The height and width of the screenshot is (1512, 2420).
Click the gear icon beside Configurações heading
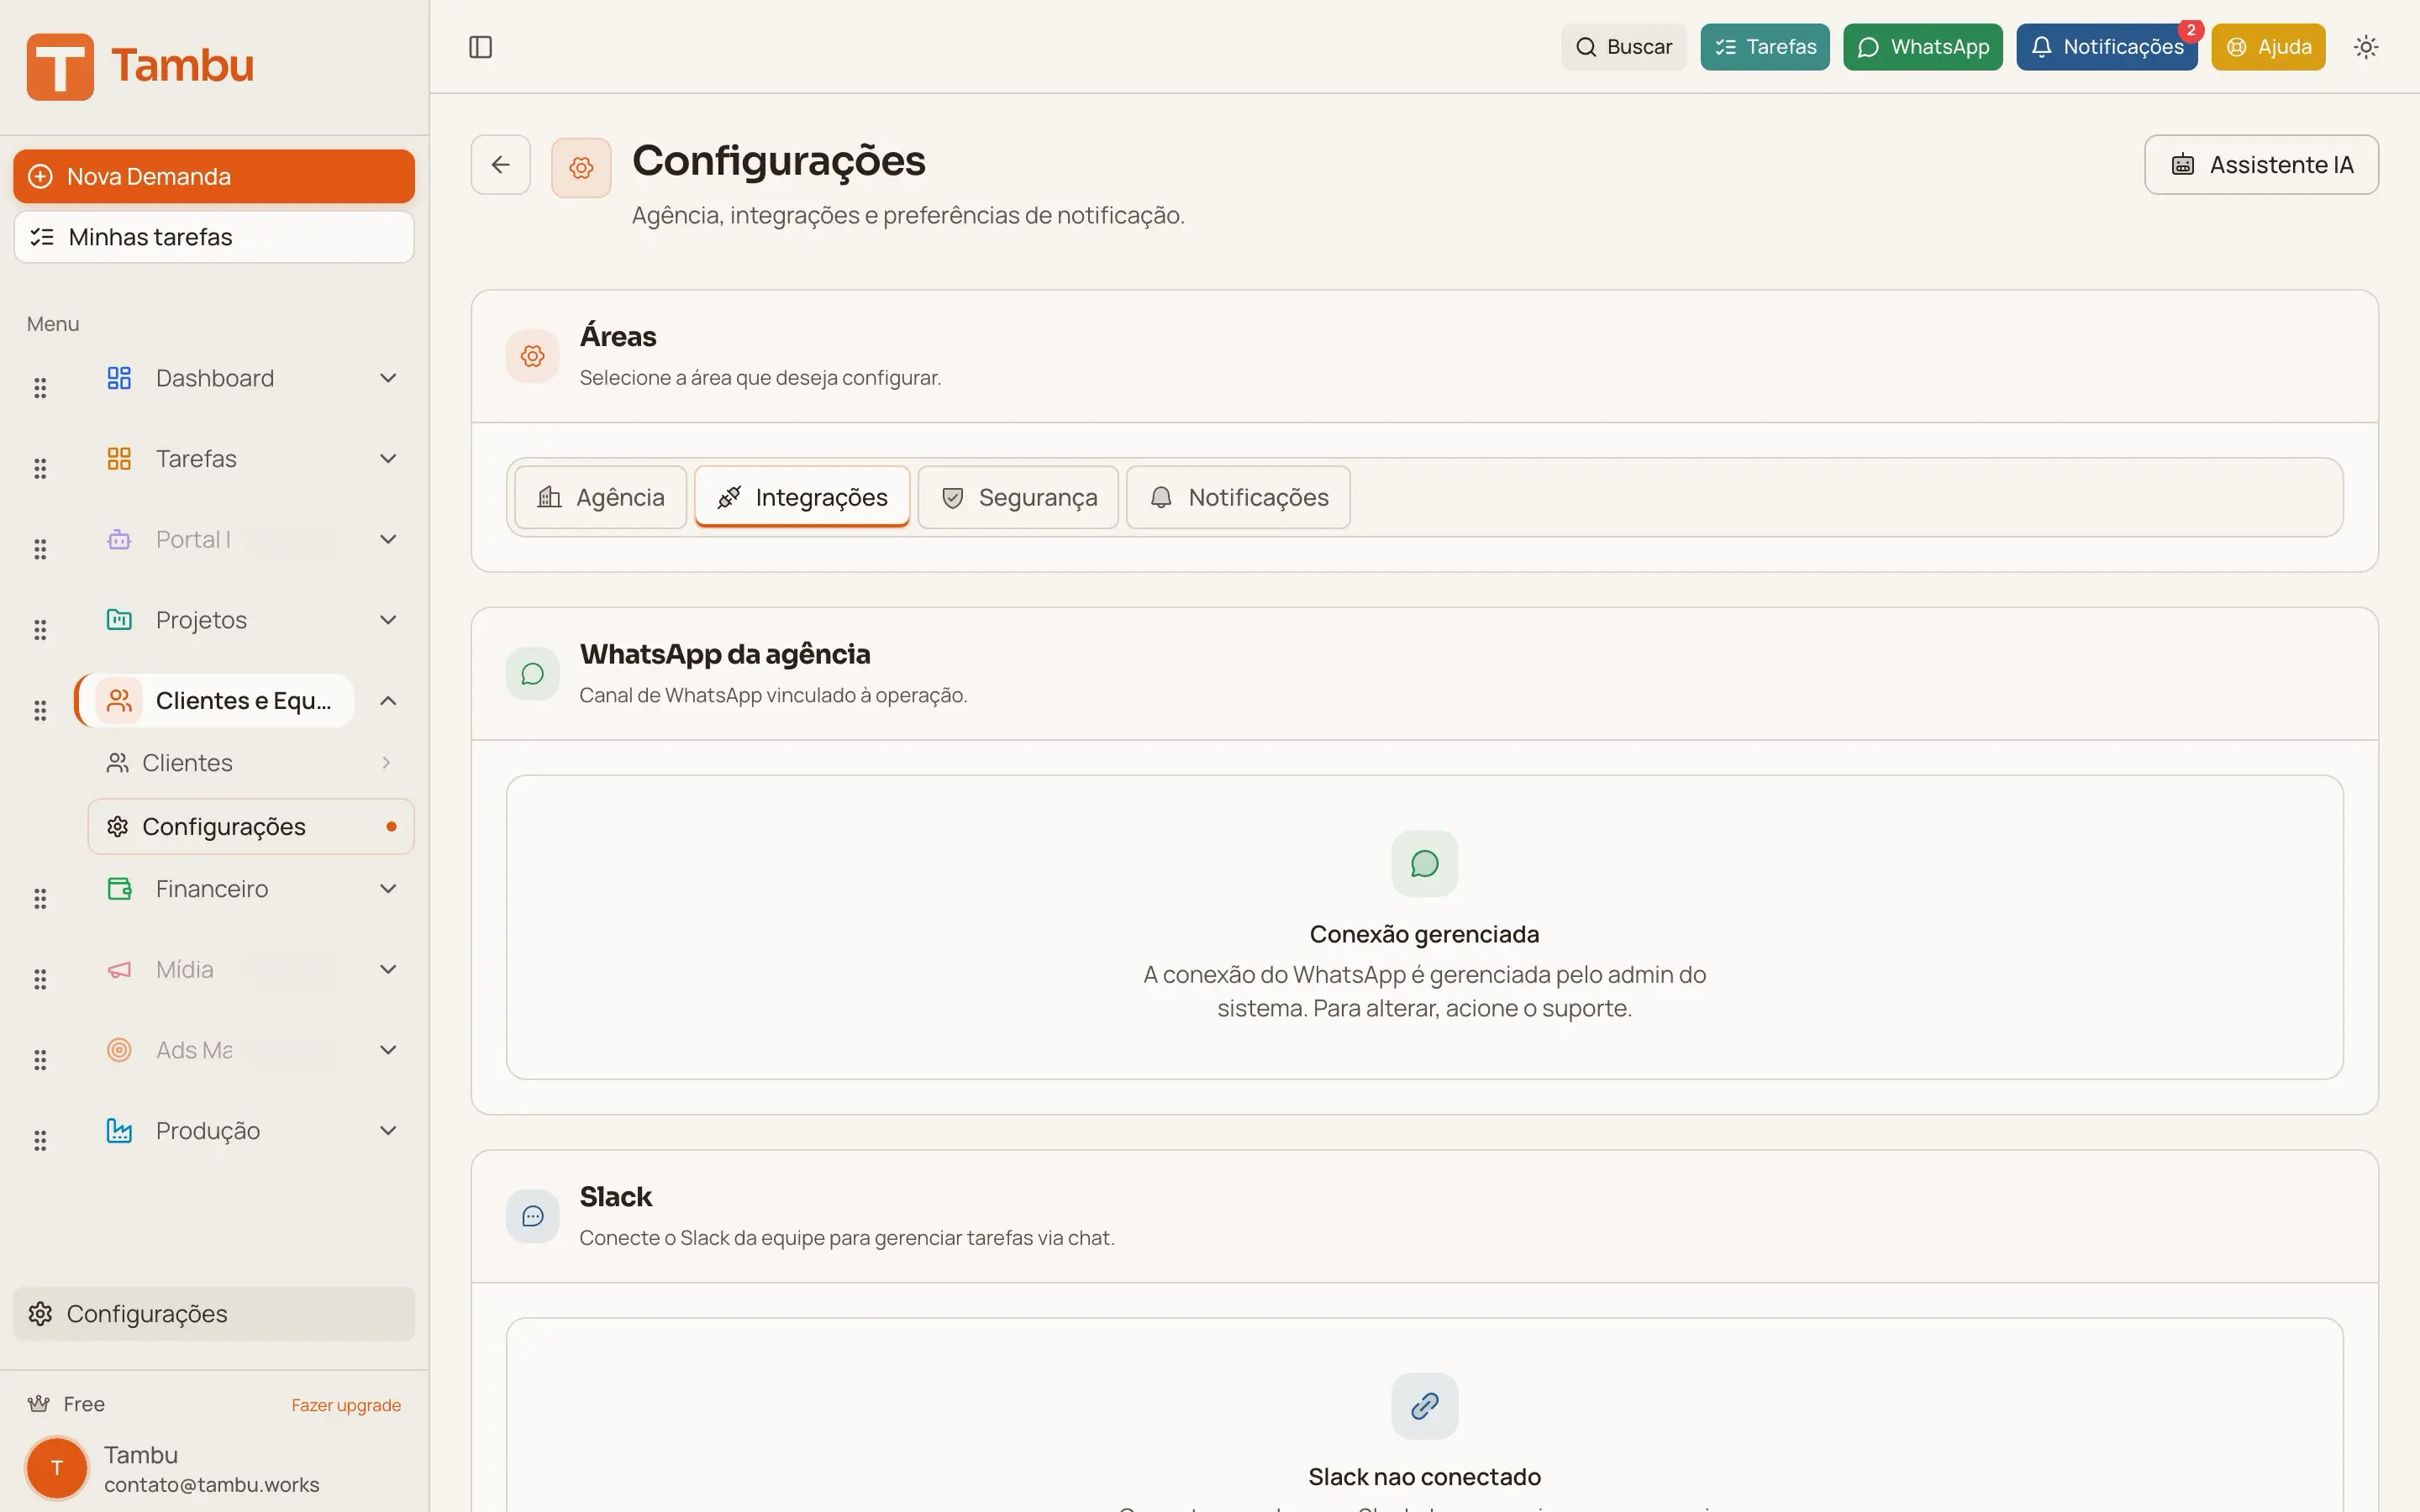[x=581, y=166]
